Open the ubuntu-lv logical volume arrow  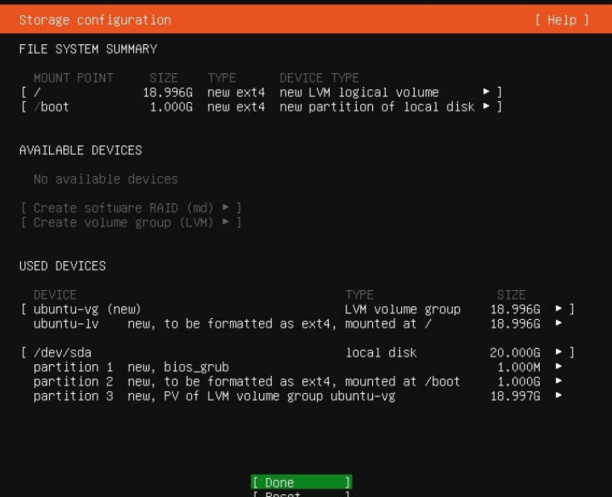pos(559,323)
